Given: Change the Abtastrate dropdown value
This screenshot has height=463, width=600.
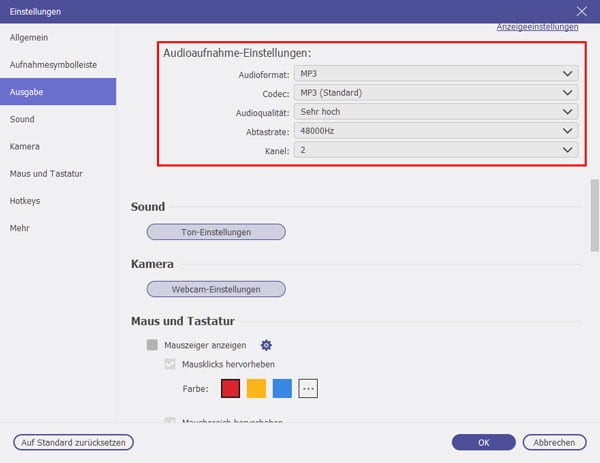Looking at the screenshot, I should point(437,131).
